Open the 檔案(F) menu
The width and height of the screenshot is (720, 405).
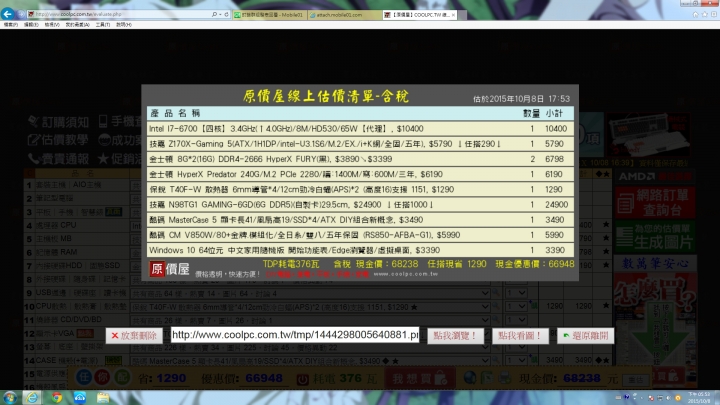click(x=10, y=25)
